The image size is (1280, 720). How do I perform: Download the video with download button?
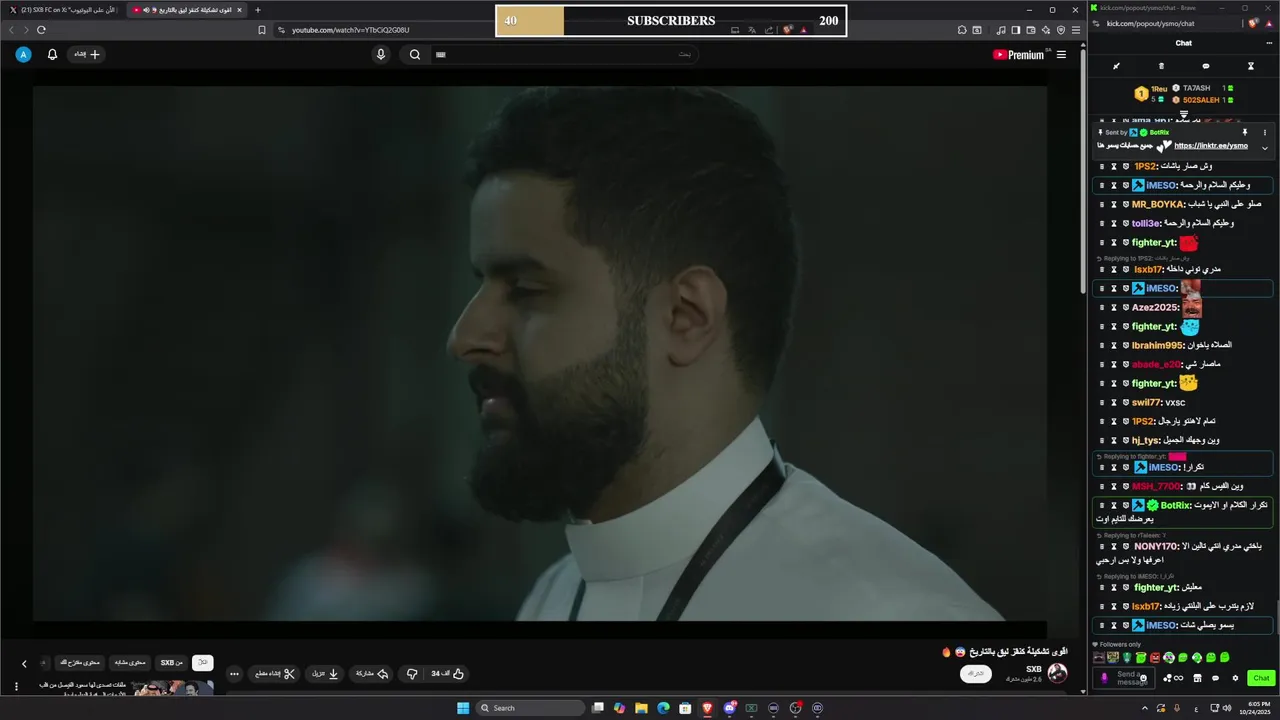pyautogui.click(x=324, y=674)
